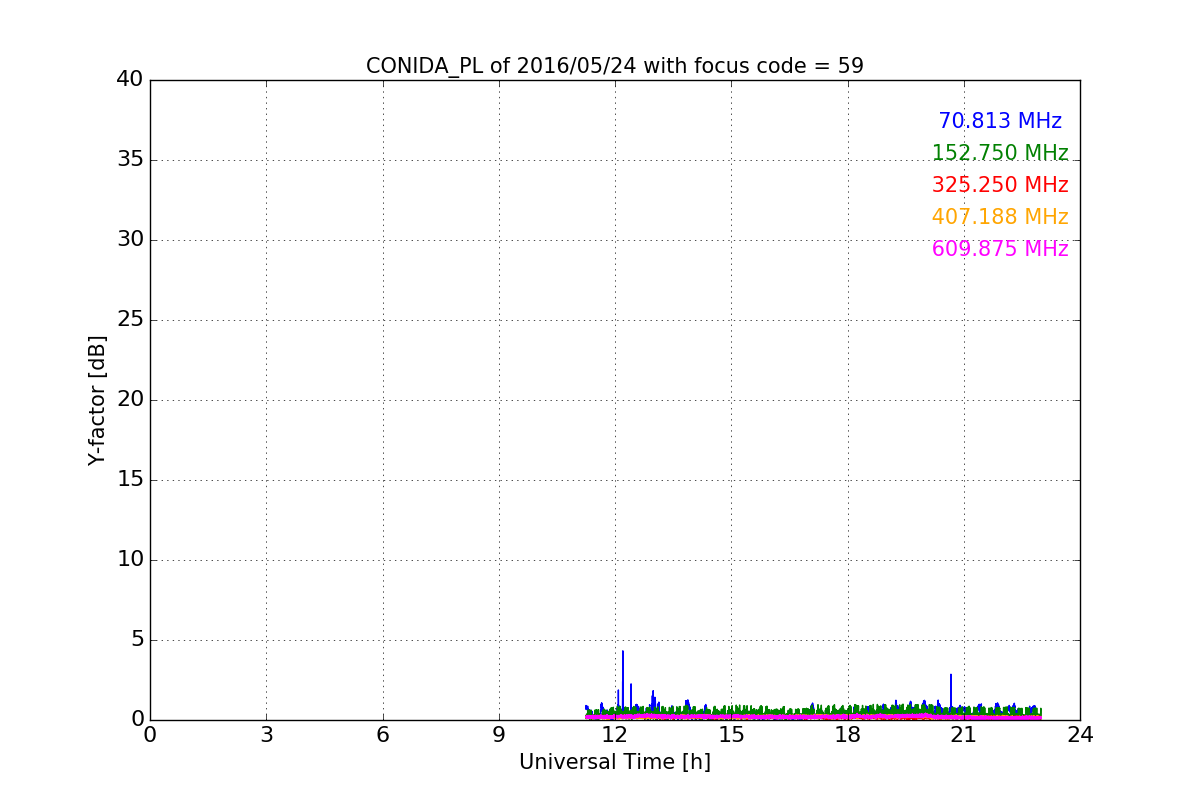The height and width of the screenshot is (800, 1200).
Task: Click the x-axis tick label 21
Action: pos(964,735)
